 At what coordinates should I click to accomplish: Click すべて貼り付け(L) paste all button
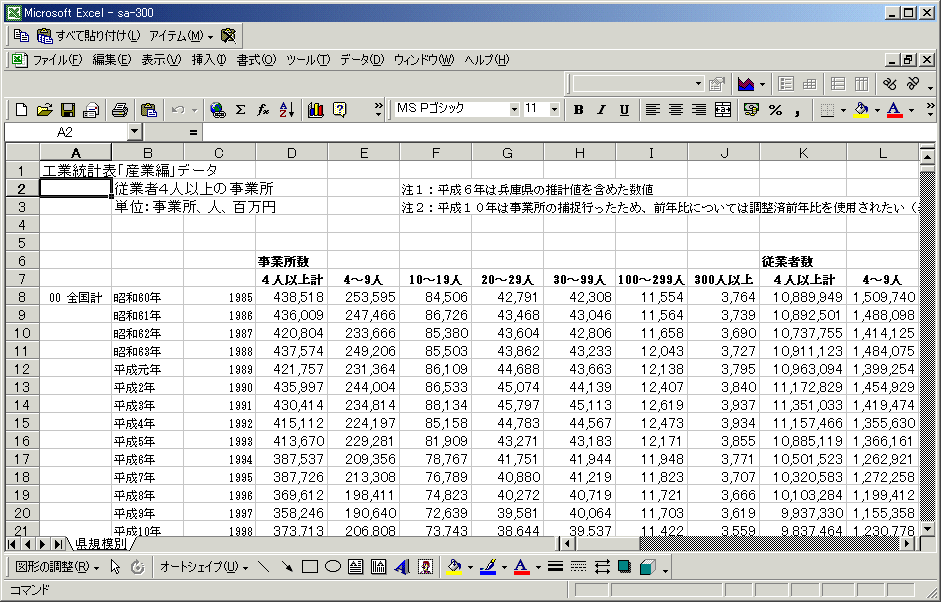[x=89, y=36]
